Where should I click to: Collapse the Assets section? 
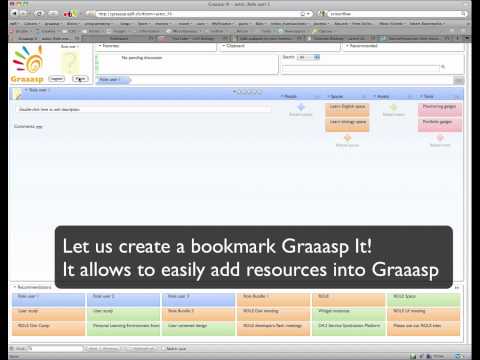tap(375, 96)
